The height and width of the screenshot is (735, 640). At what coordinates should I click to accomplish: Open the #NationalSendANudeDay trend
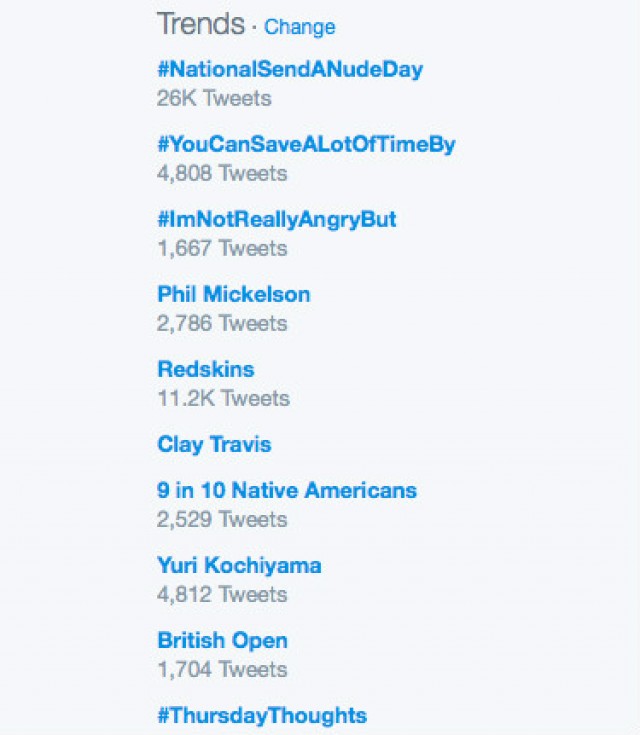pyautogui.click(x=290, y=70)
